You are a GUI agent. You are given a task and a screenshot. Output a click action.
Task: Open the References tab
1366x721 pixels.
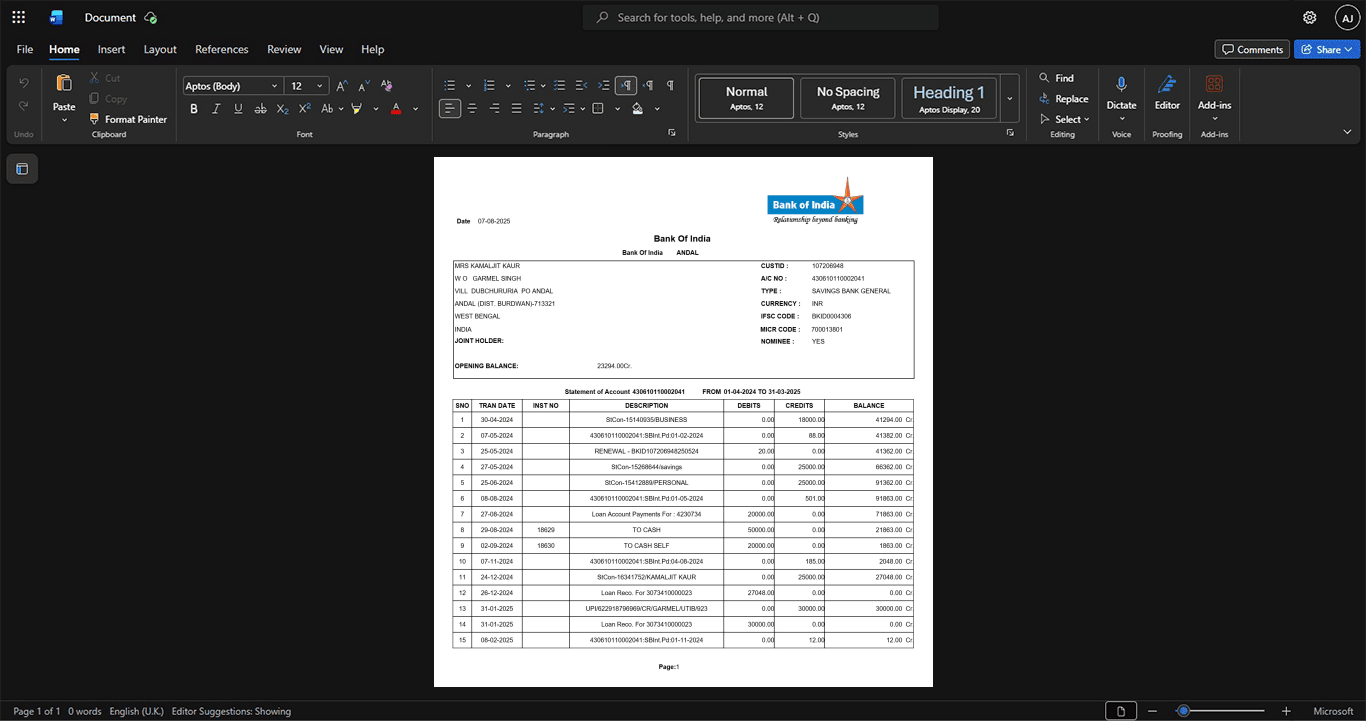click(x=221, y=49)
